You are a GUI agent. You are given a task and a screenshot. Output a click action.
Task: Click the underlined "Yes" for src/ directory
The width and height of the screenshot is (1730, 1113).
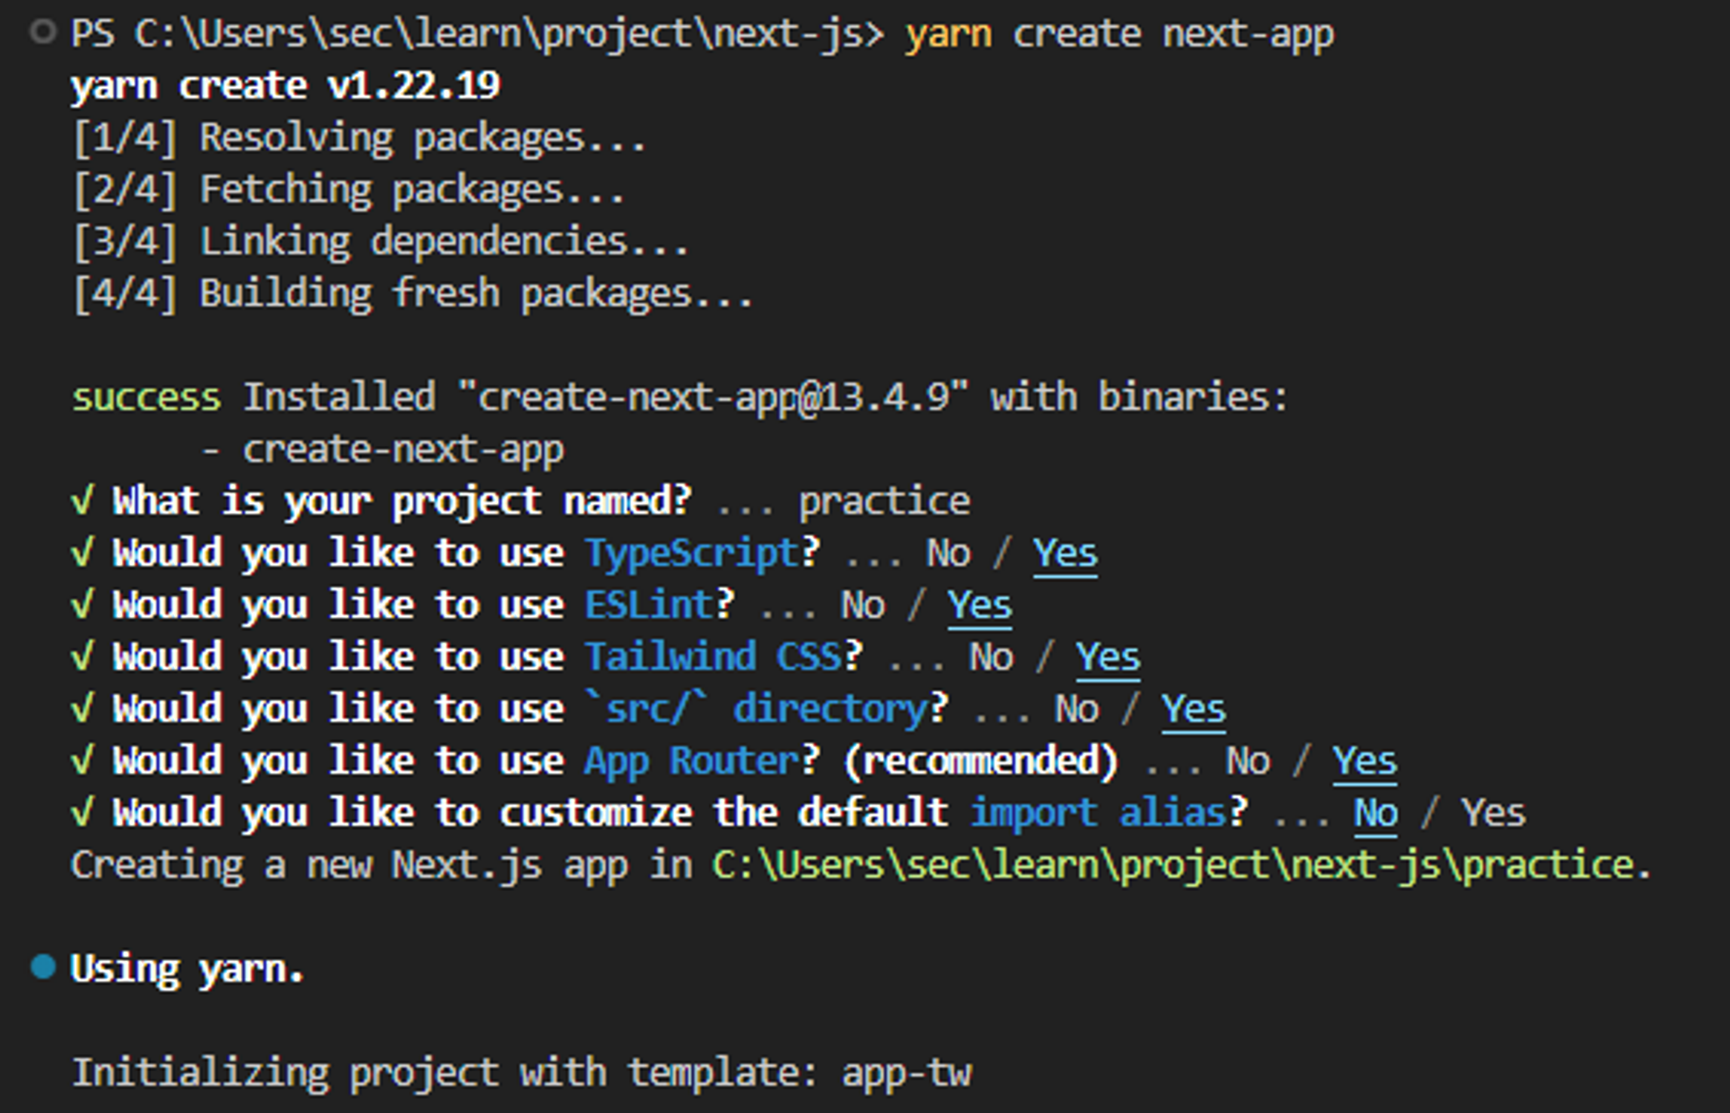click(1193, 708)
